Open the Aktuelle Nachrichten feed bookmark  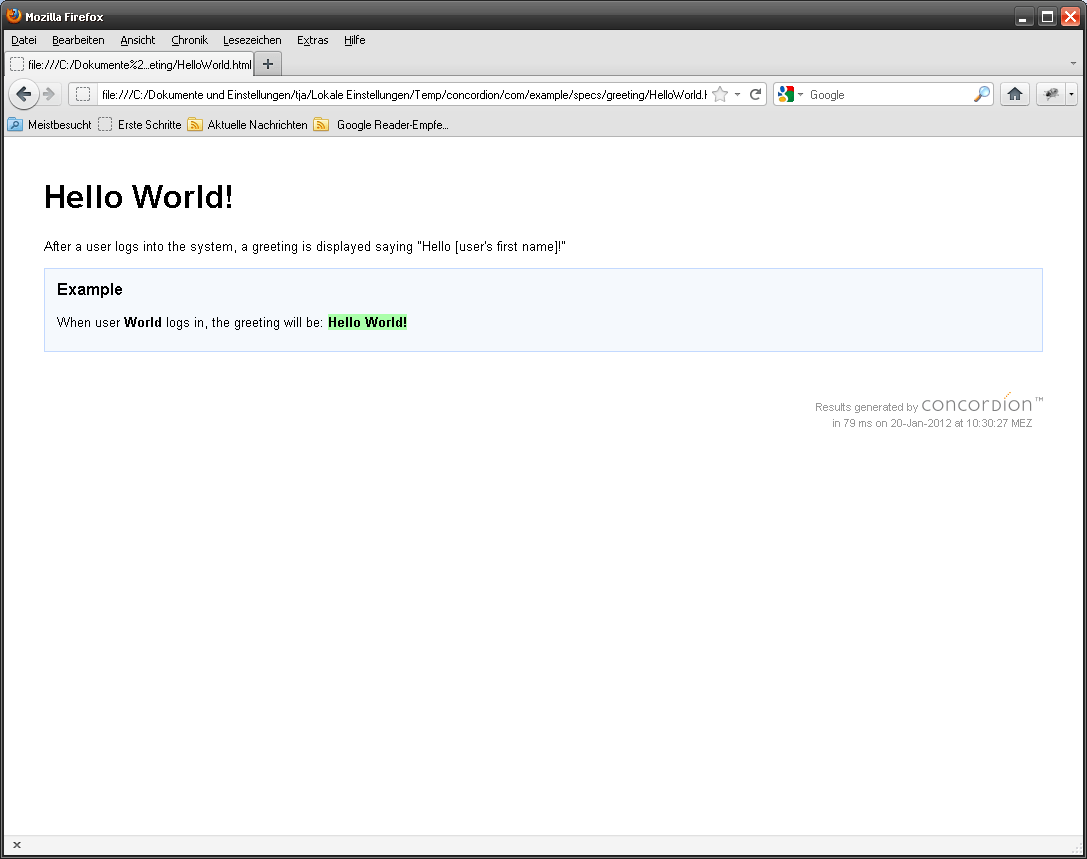248,125
